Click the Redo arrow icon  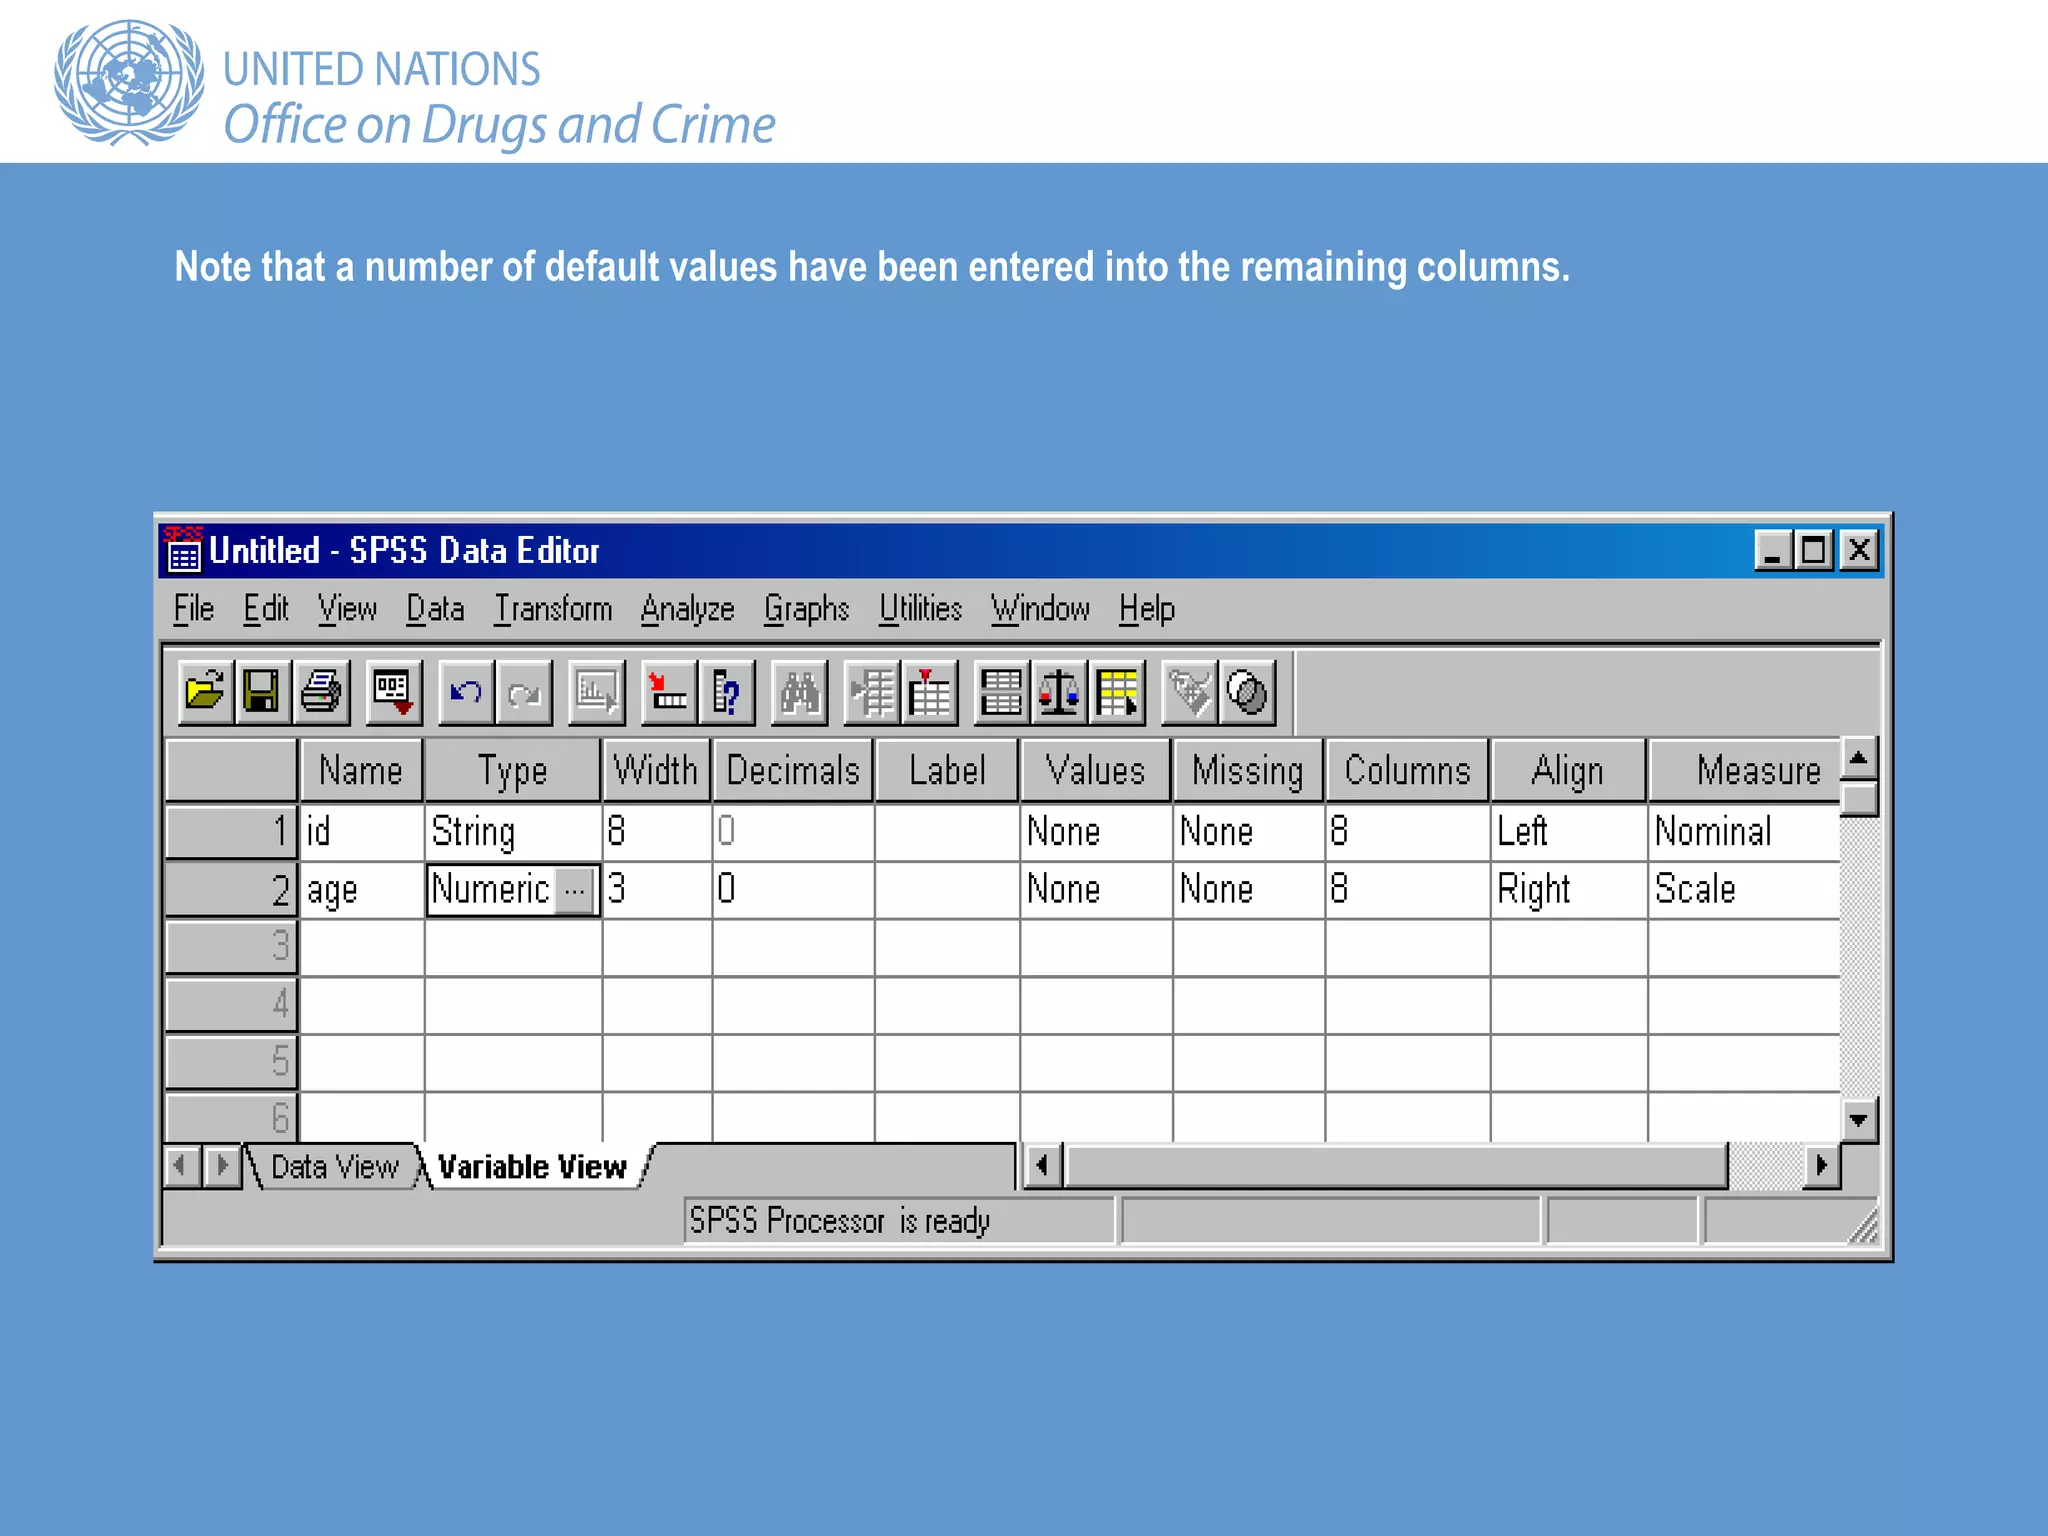point(524,692)
